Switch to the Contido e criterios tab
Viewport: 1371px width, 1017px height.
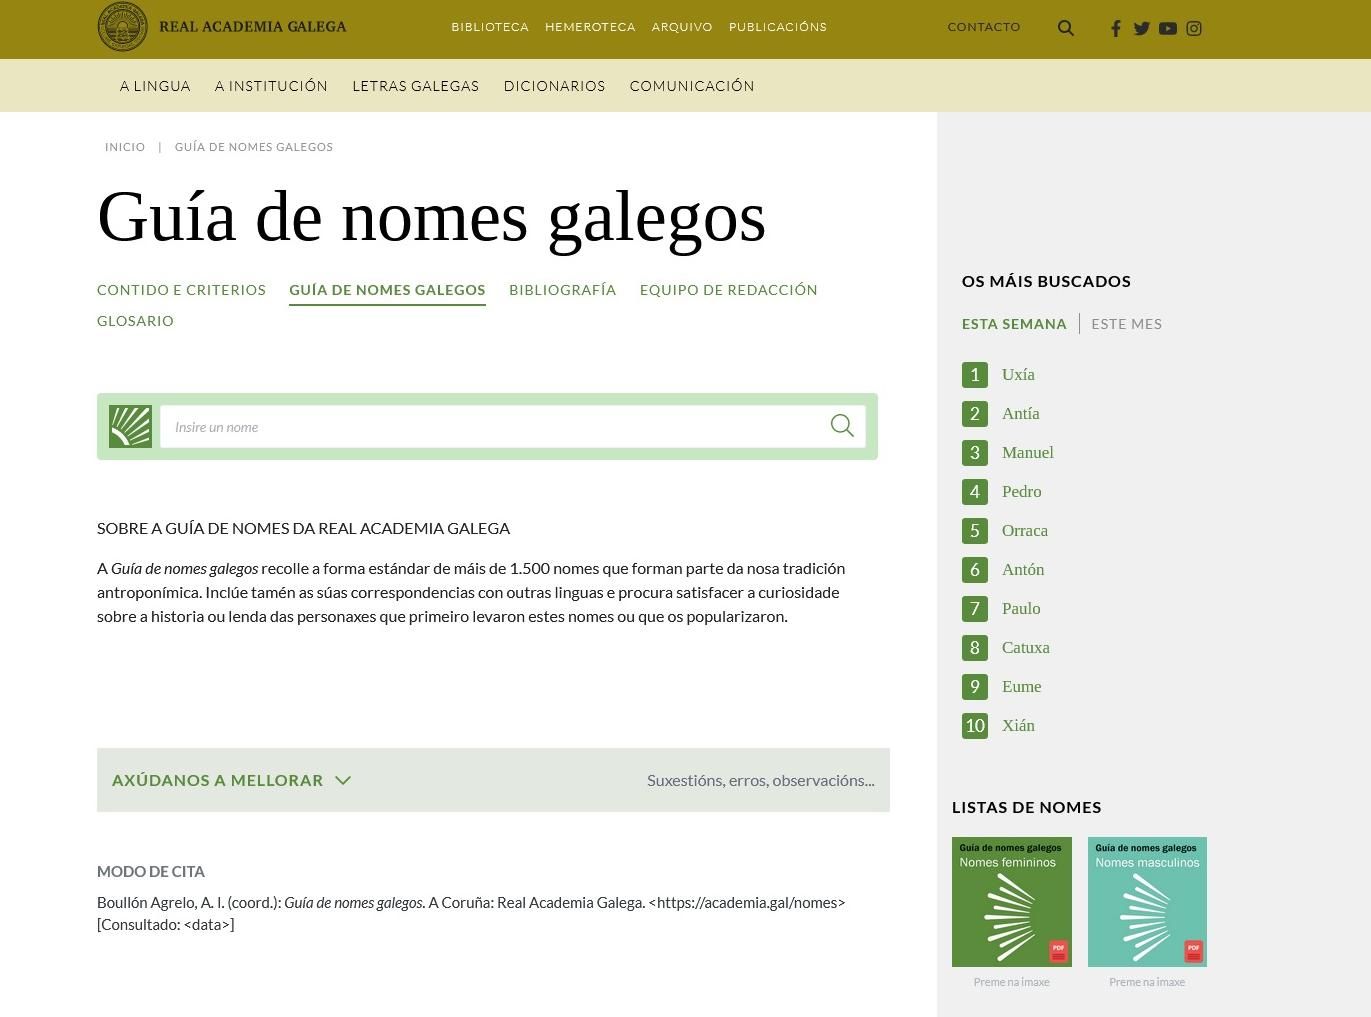pyautogui.click(x=181, y=290)
